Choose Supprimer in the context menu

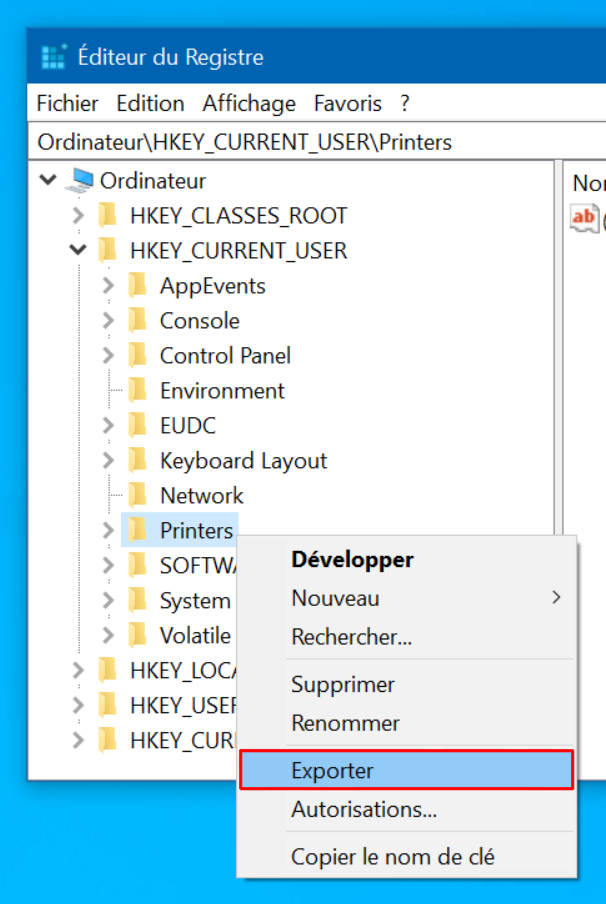pyautogui.click(x=407, y=684)
